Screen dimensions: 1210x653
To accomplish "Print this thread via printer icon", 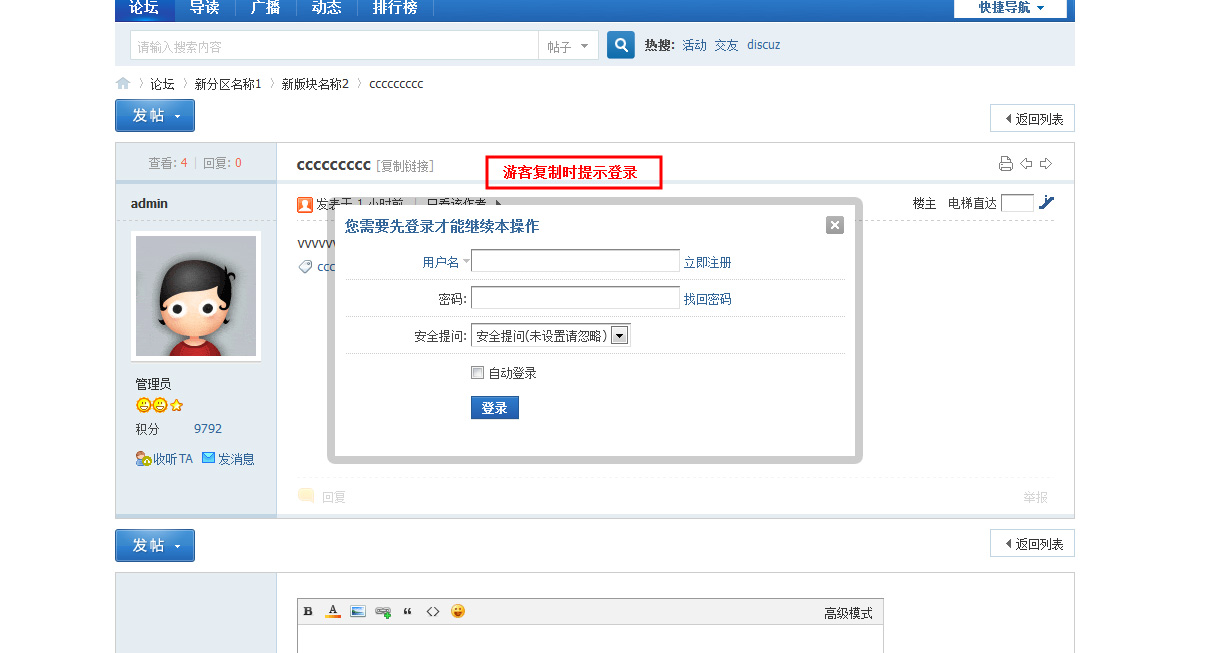I will click(1006, 164).
